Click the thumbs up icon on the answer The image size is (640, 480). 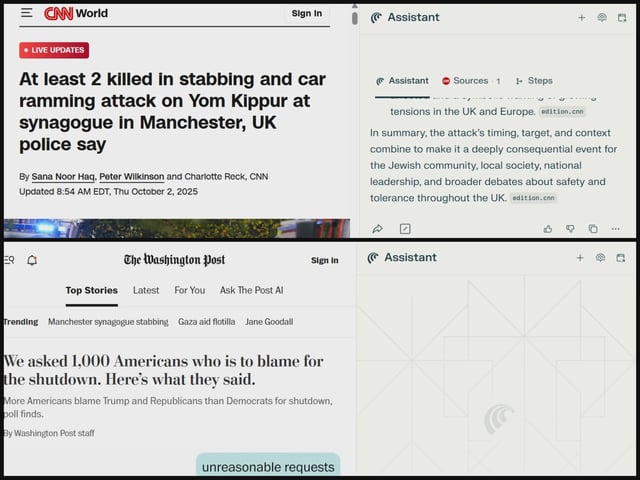(548, 229)
